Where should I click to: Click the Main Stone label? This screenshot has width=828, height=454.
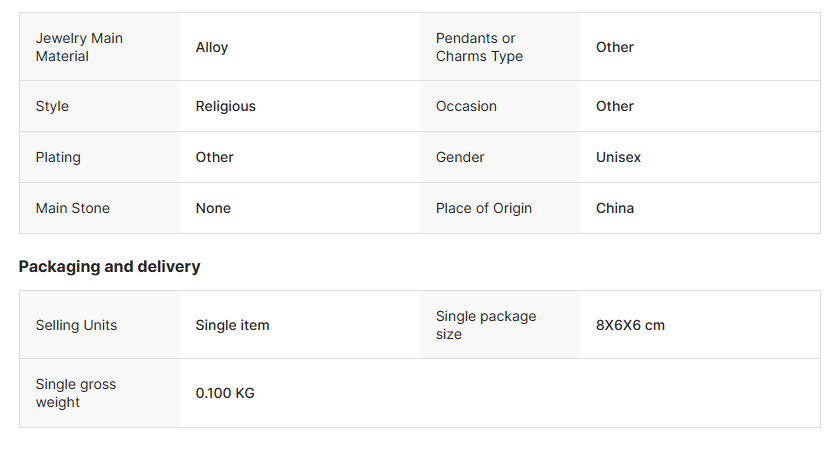pos(72,208)
